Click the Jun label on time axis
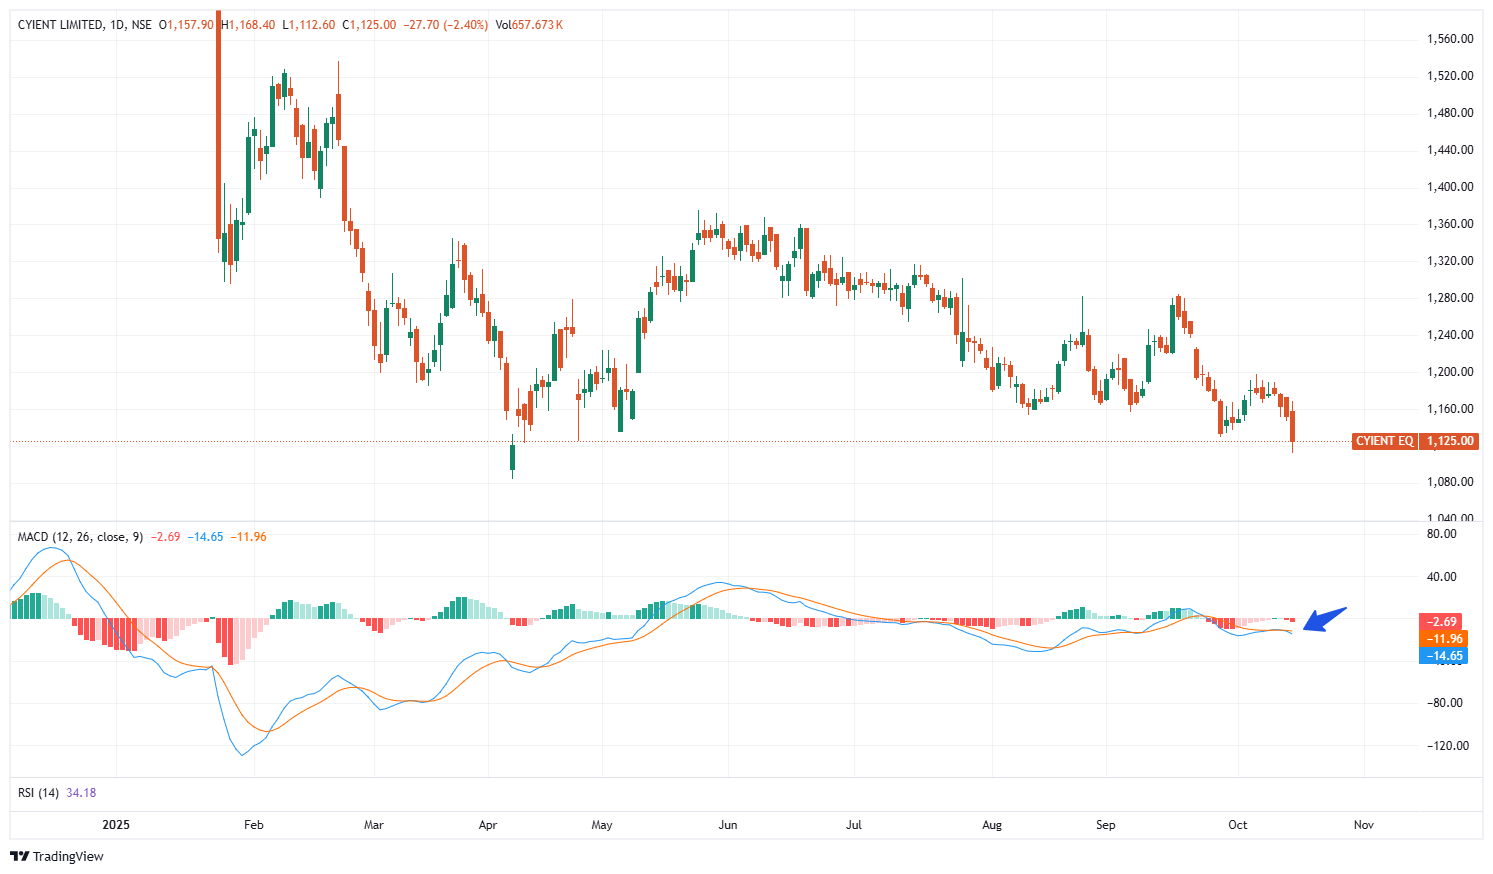1493x874 pixels. [x=728, y=825]
